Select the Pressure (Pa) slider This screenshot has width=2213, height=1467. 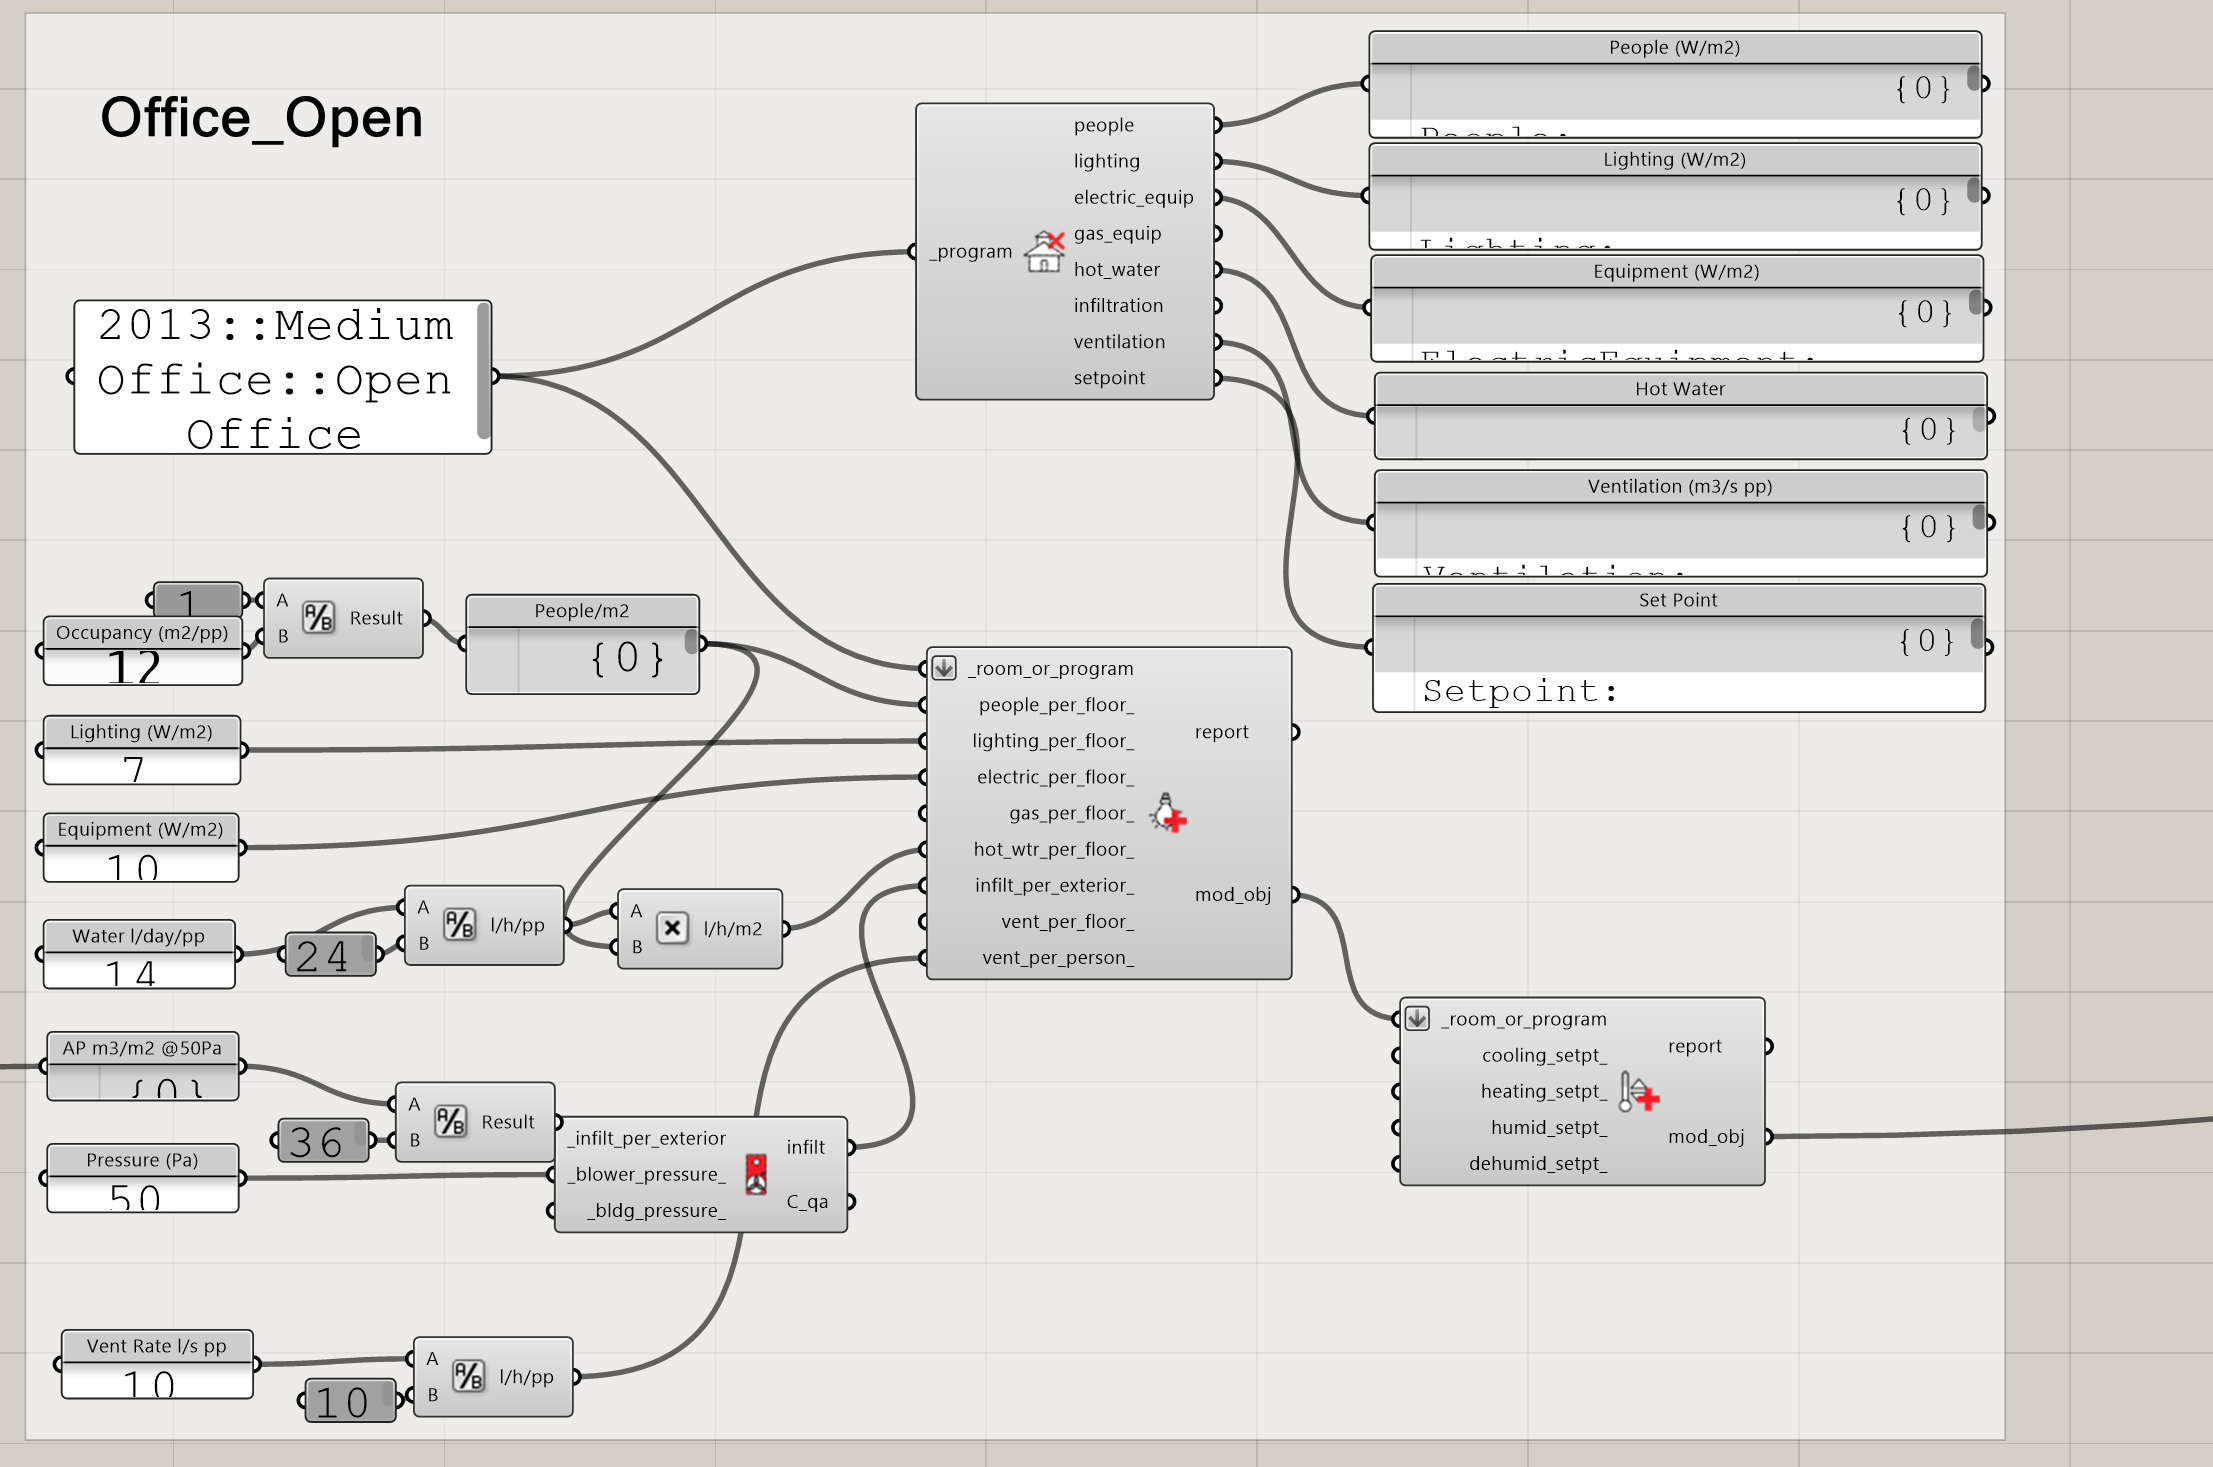coord(143,1178)
